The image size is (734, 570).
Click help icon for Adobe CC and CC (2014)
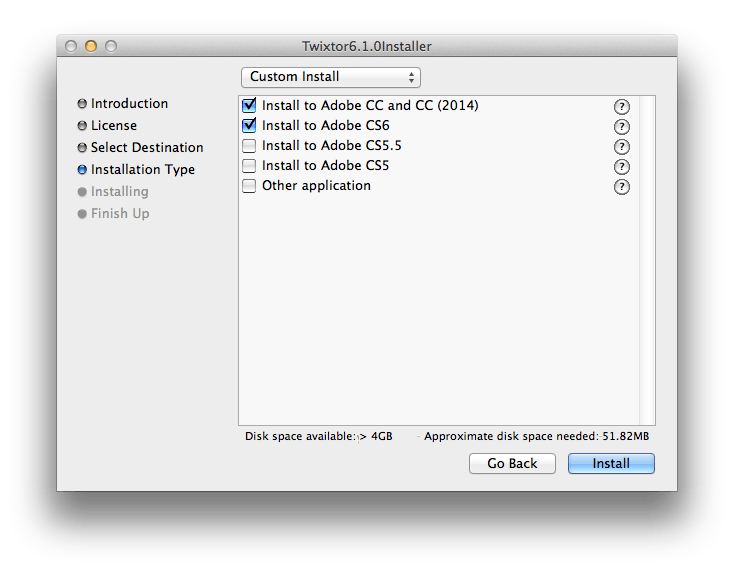621,107
